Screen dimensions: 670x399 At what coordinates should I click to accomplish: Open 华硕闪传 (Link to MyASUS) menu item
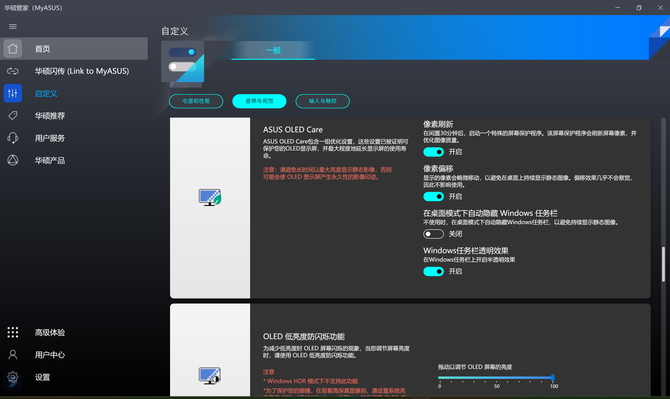pyautogui.click(x=74, y=71)
